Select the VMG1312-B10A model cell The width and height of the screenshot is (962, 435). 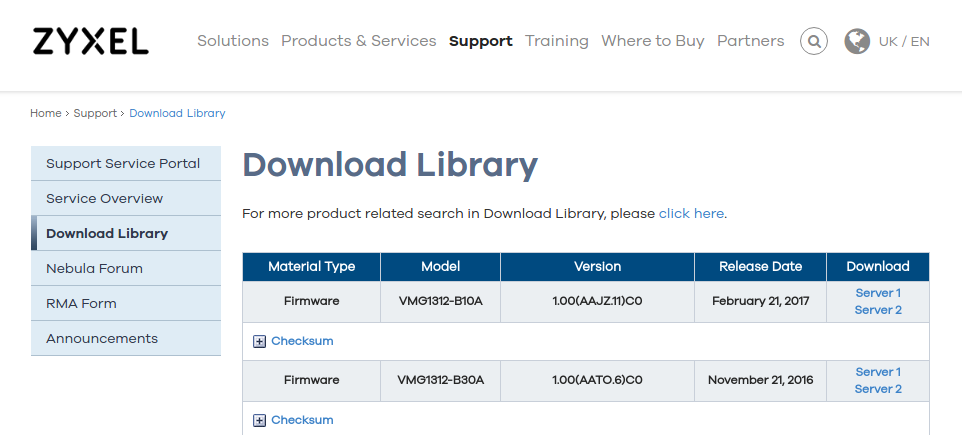click(x=441, y=302)
